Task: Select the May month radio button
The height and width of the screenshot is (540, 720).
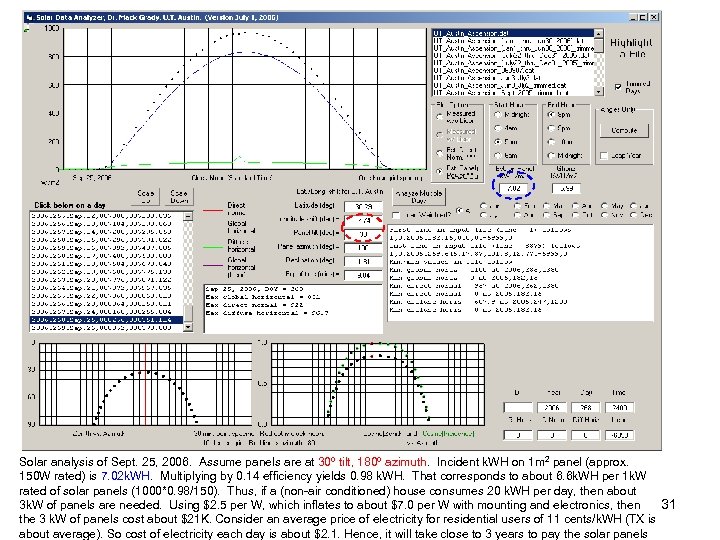Action: [x=604, y=206]
